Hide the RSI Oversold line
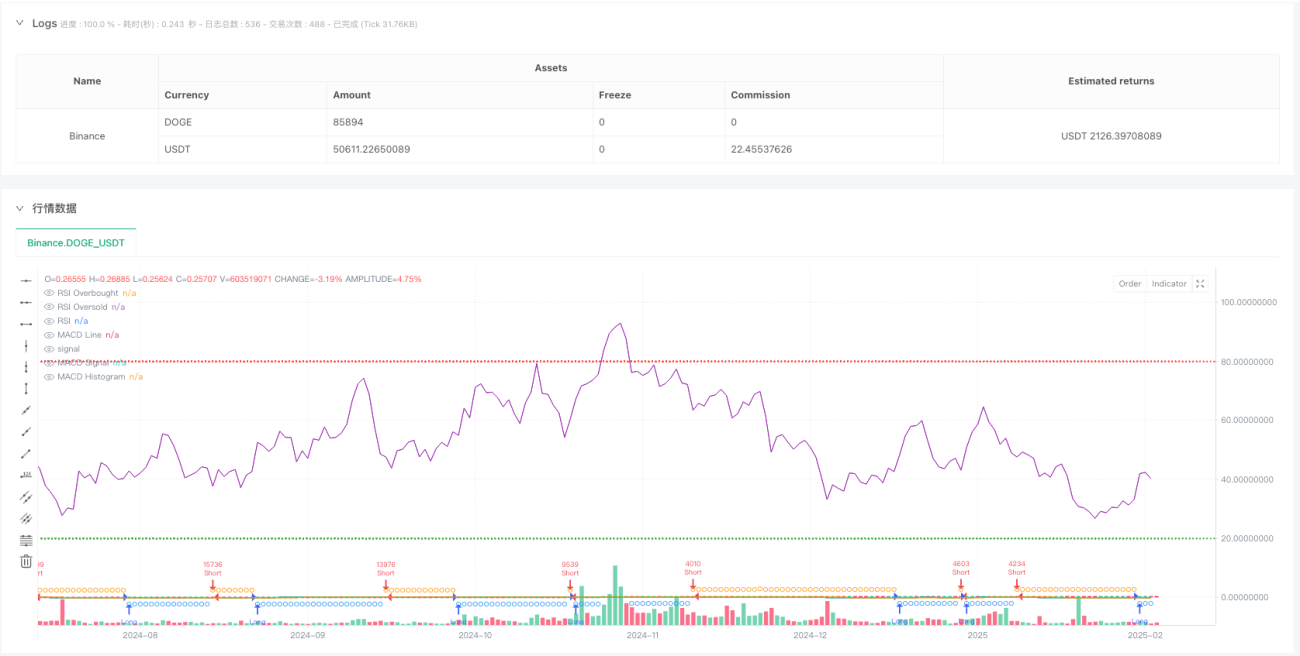Screen dimensions: 1300x656 coord(49,307)
